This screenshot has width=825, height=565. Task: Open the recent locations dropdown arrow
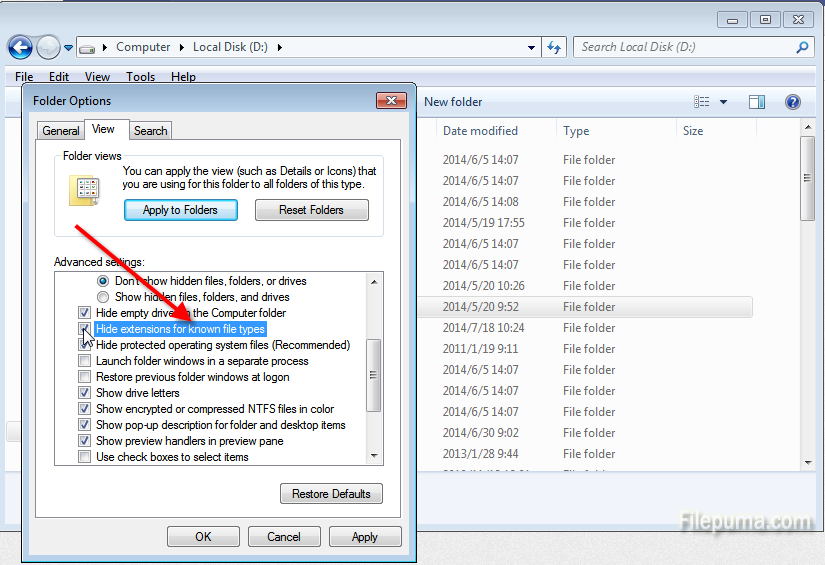click(69, 47)
